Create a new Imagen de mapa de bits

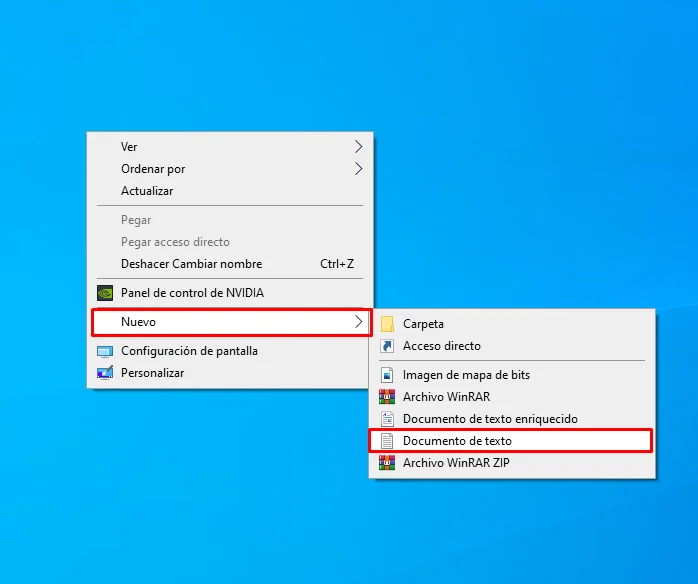click(x=512, y=375)
